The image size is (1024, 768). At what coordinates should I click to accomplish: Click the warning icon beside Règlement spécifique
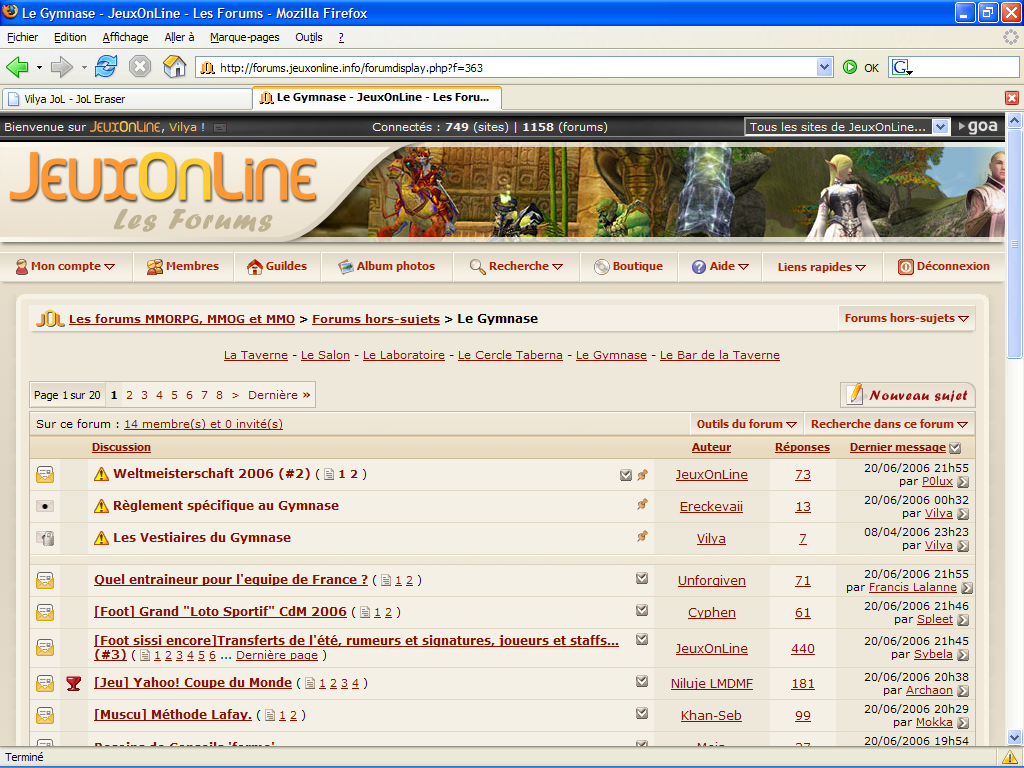click(101, 505)
